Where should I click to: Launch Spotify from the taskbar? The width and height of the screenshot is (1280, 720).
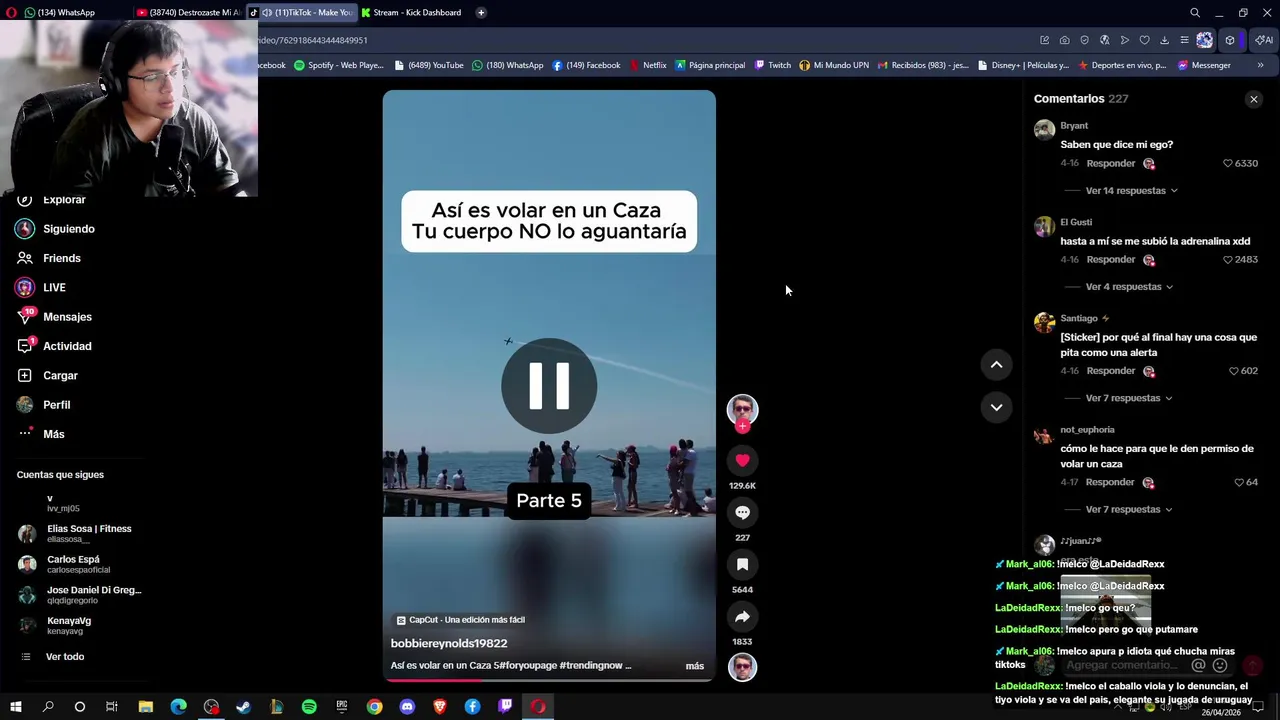pos(309,707)
